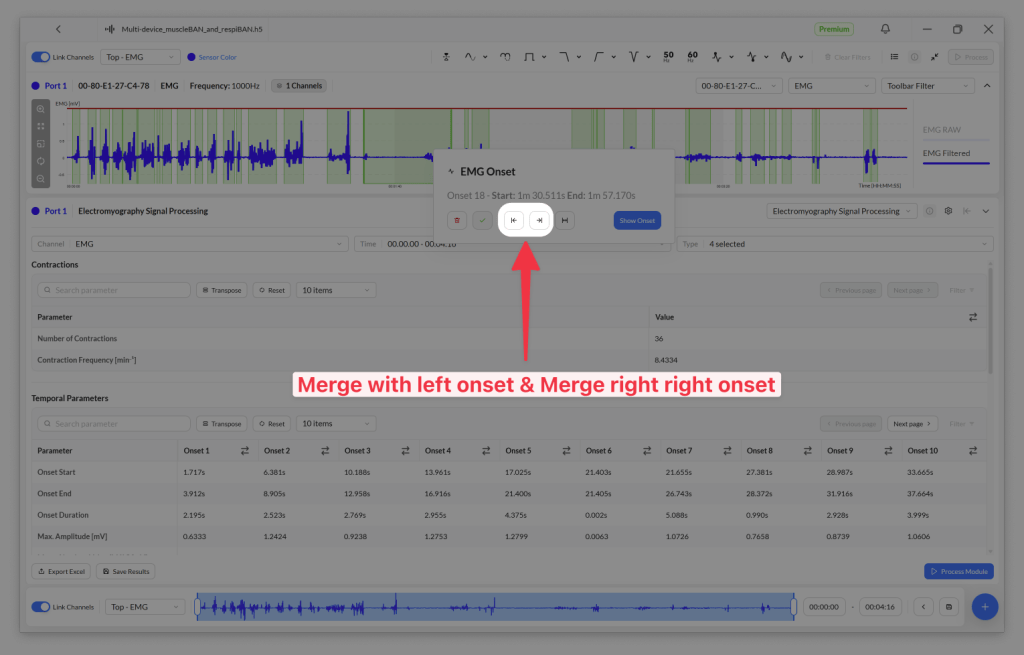Open the Channel EMG dropdown
Viewport: 1024px width, 655px height.
[190, 244]
